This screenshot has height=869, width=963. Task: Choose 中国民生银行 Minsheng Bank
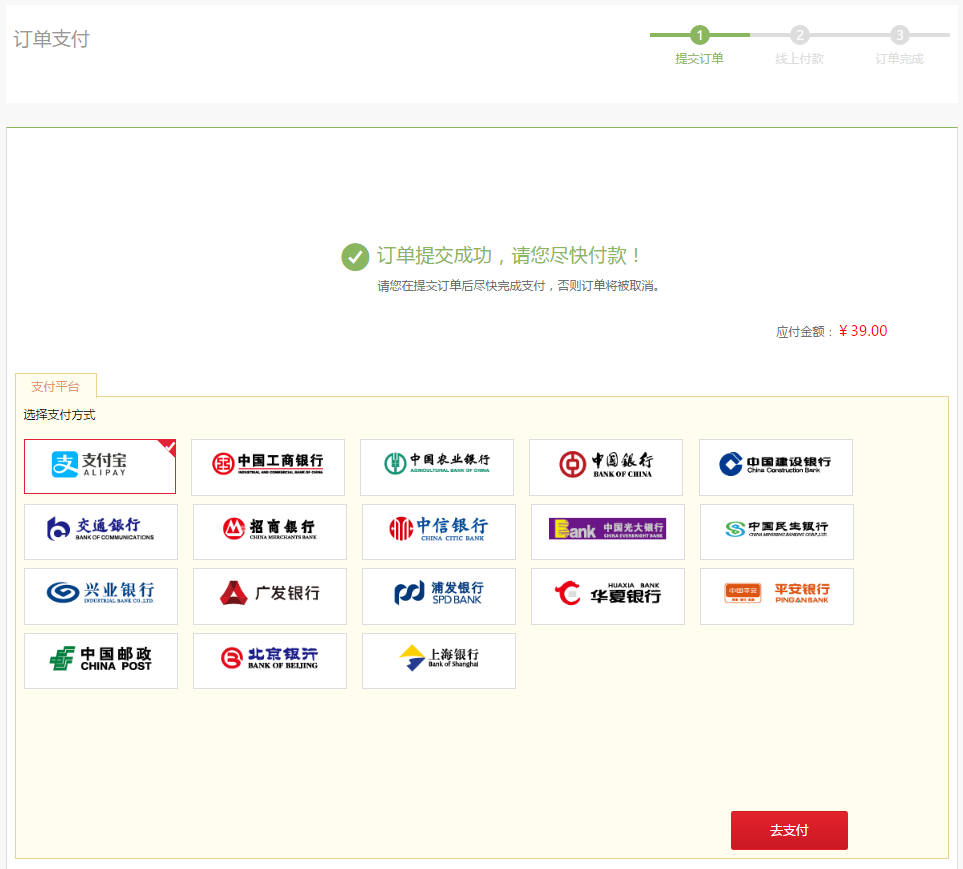pos(777,532)
